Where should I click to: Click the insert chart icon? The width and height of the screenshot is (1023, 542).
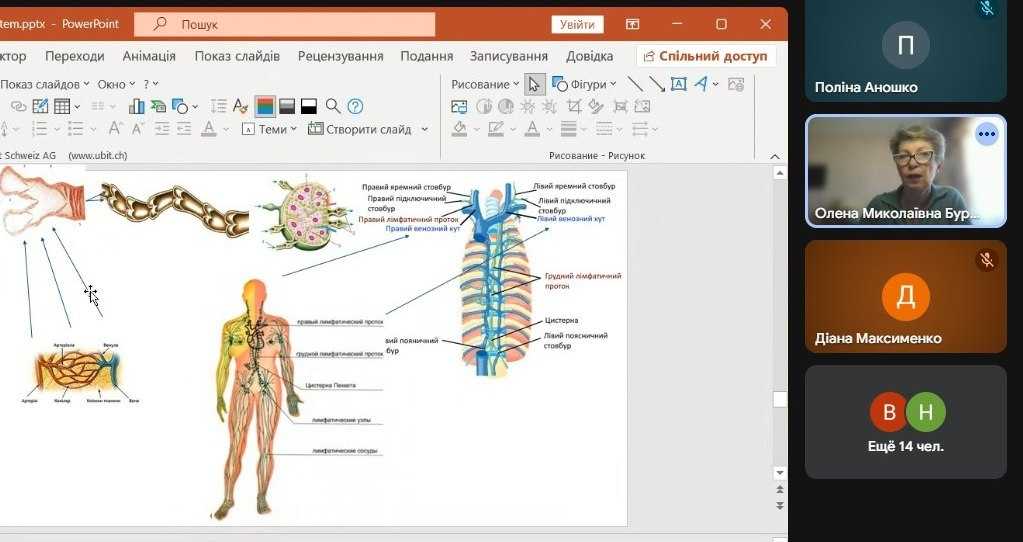[136, 106]
